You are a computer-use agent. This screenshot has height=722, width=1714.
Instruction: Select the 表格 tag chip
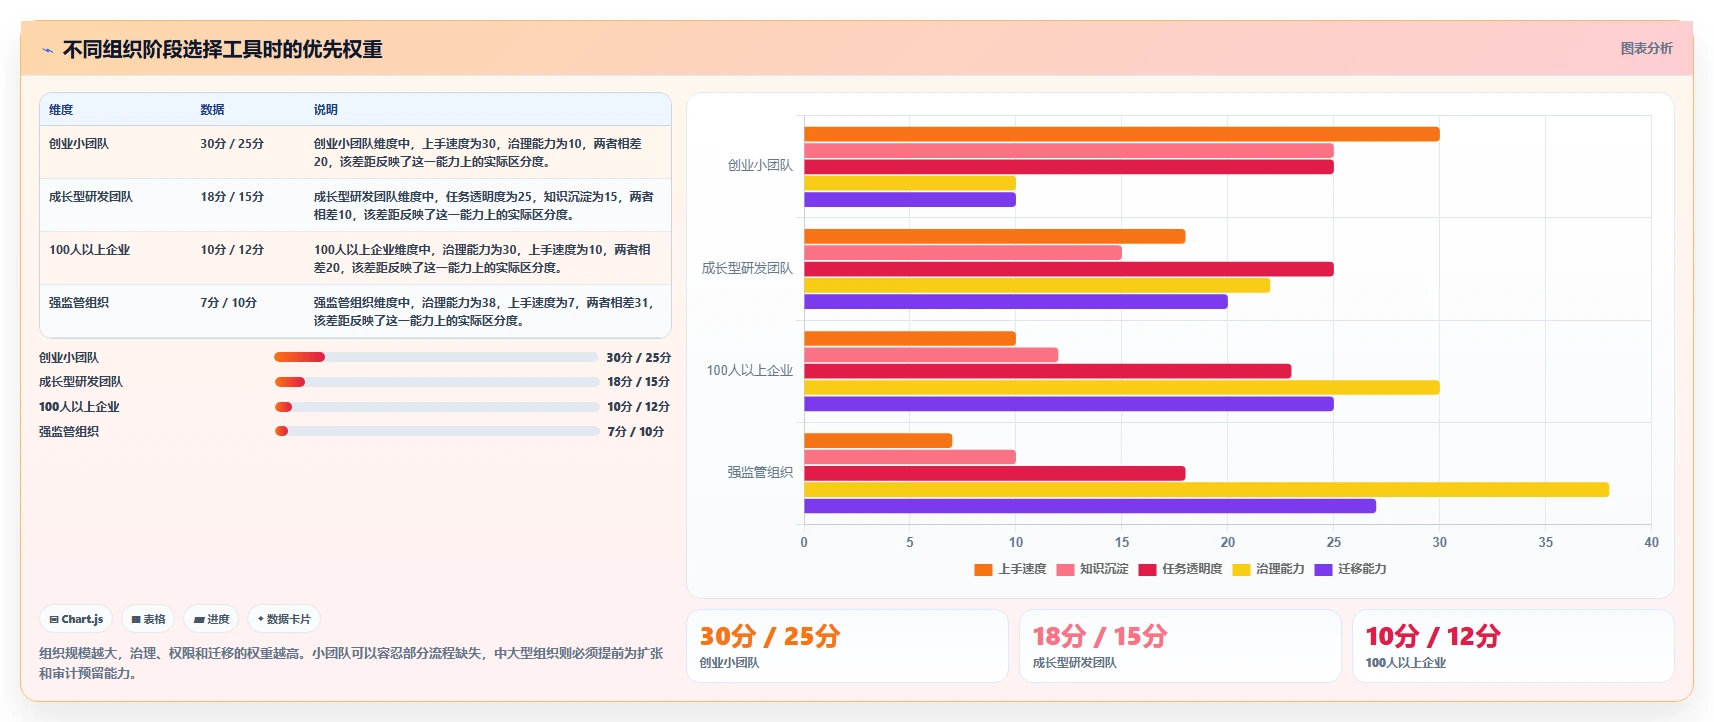click(148, 619)
